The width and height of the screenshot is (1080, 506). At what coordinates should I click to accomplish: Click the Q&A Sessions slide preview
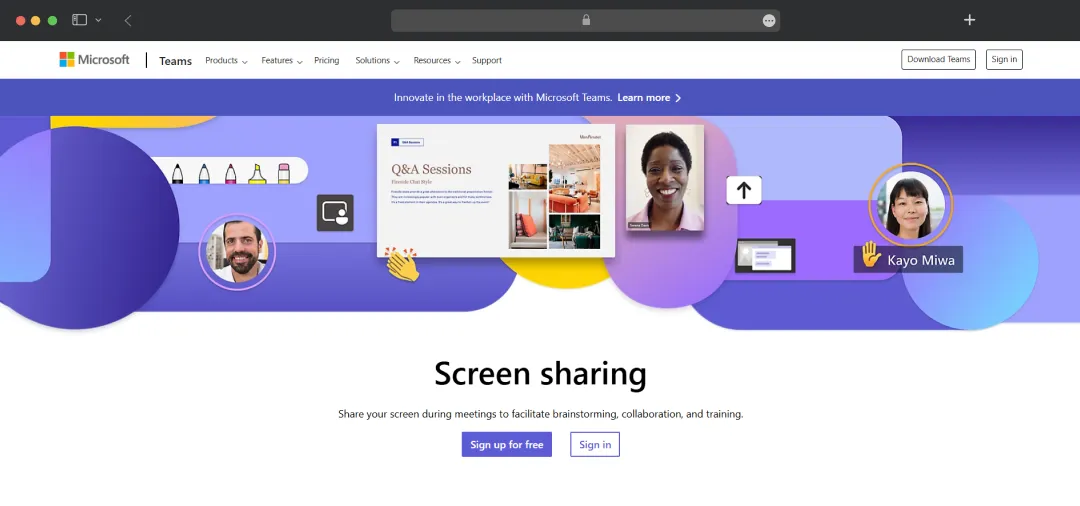496,191
